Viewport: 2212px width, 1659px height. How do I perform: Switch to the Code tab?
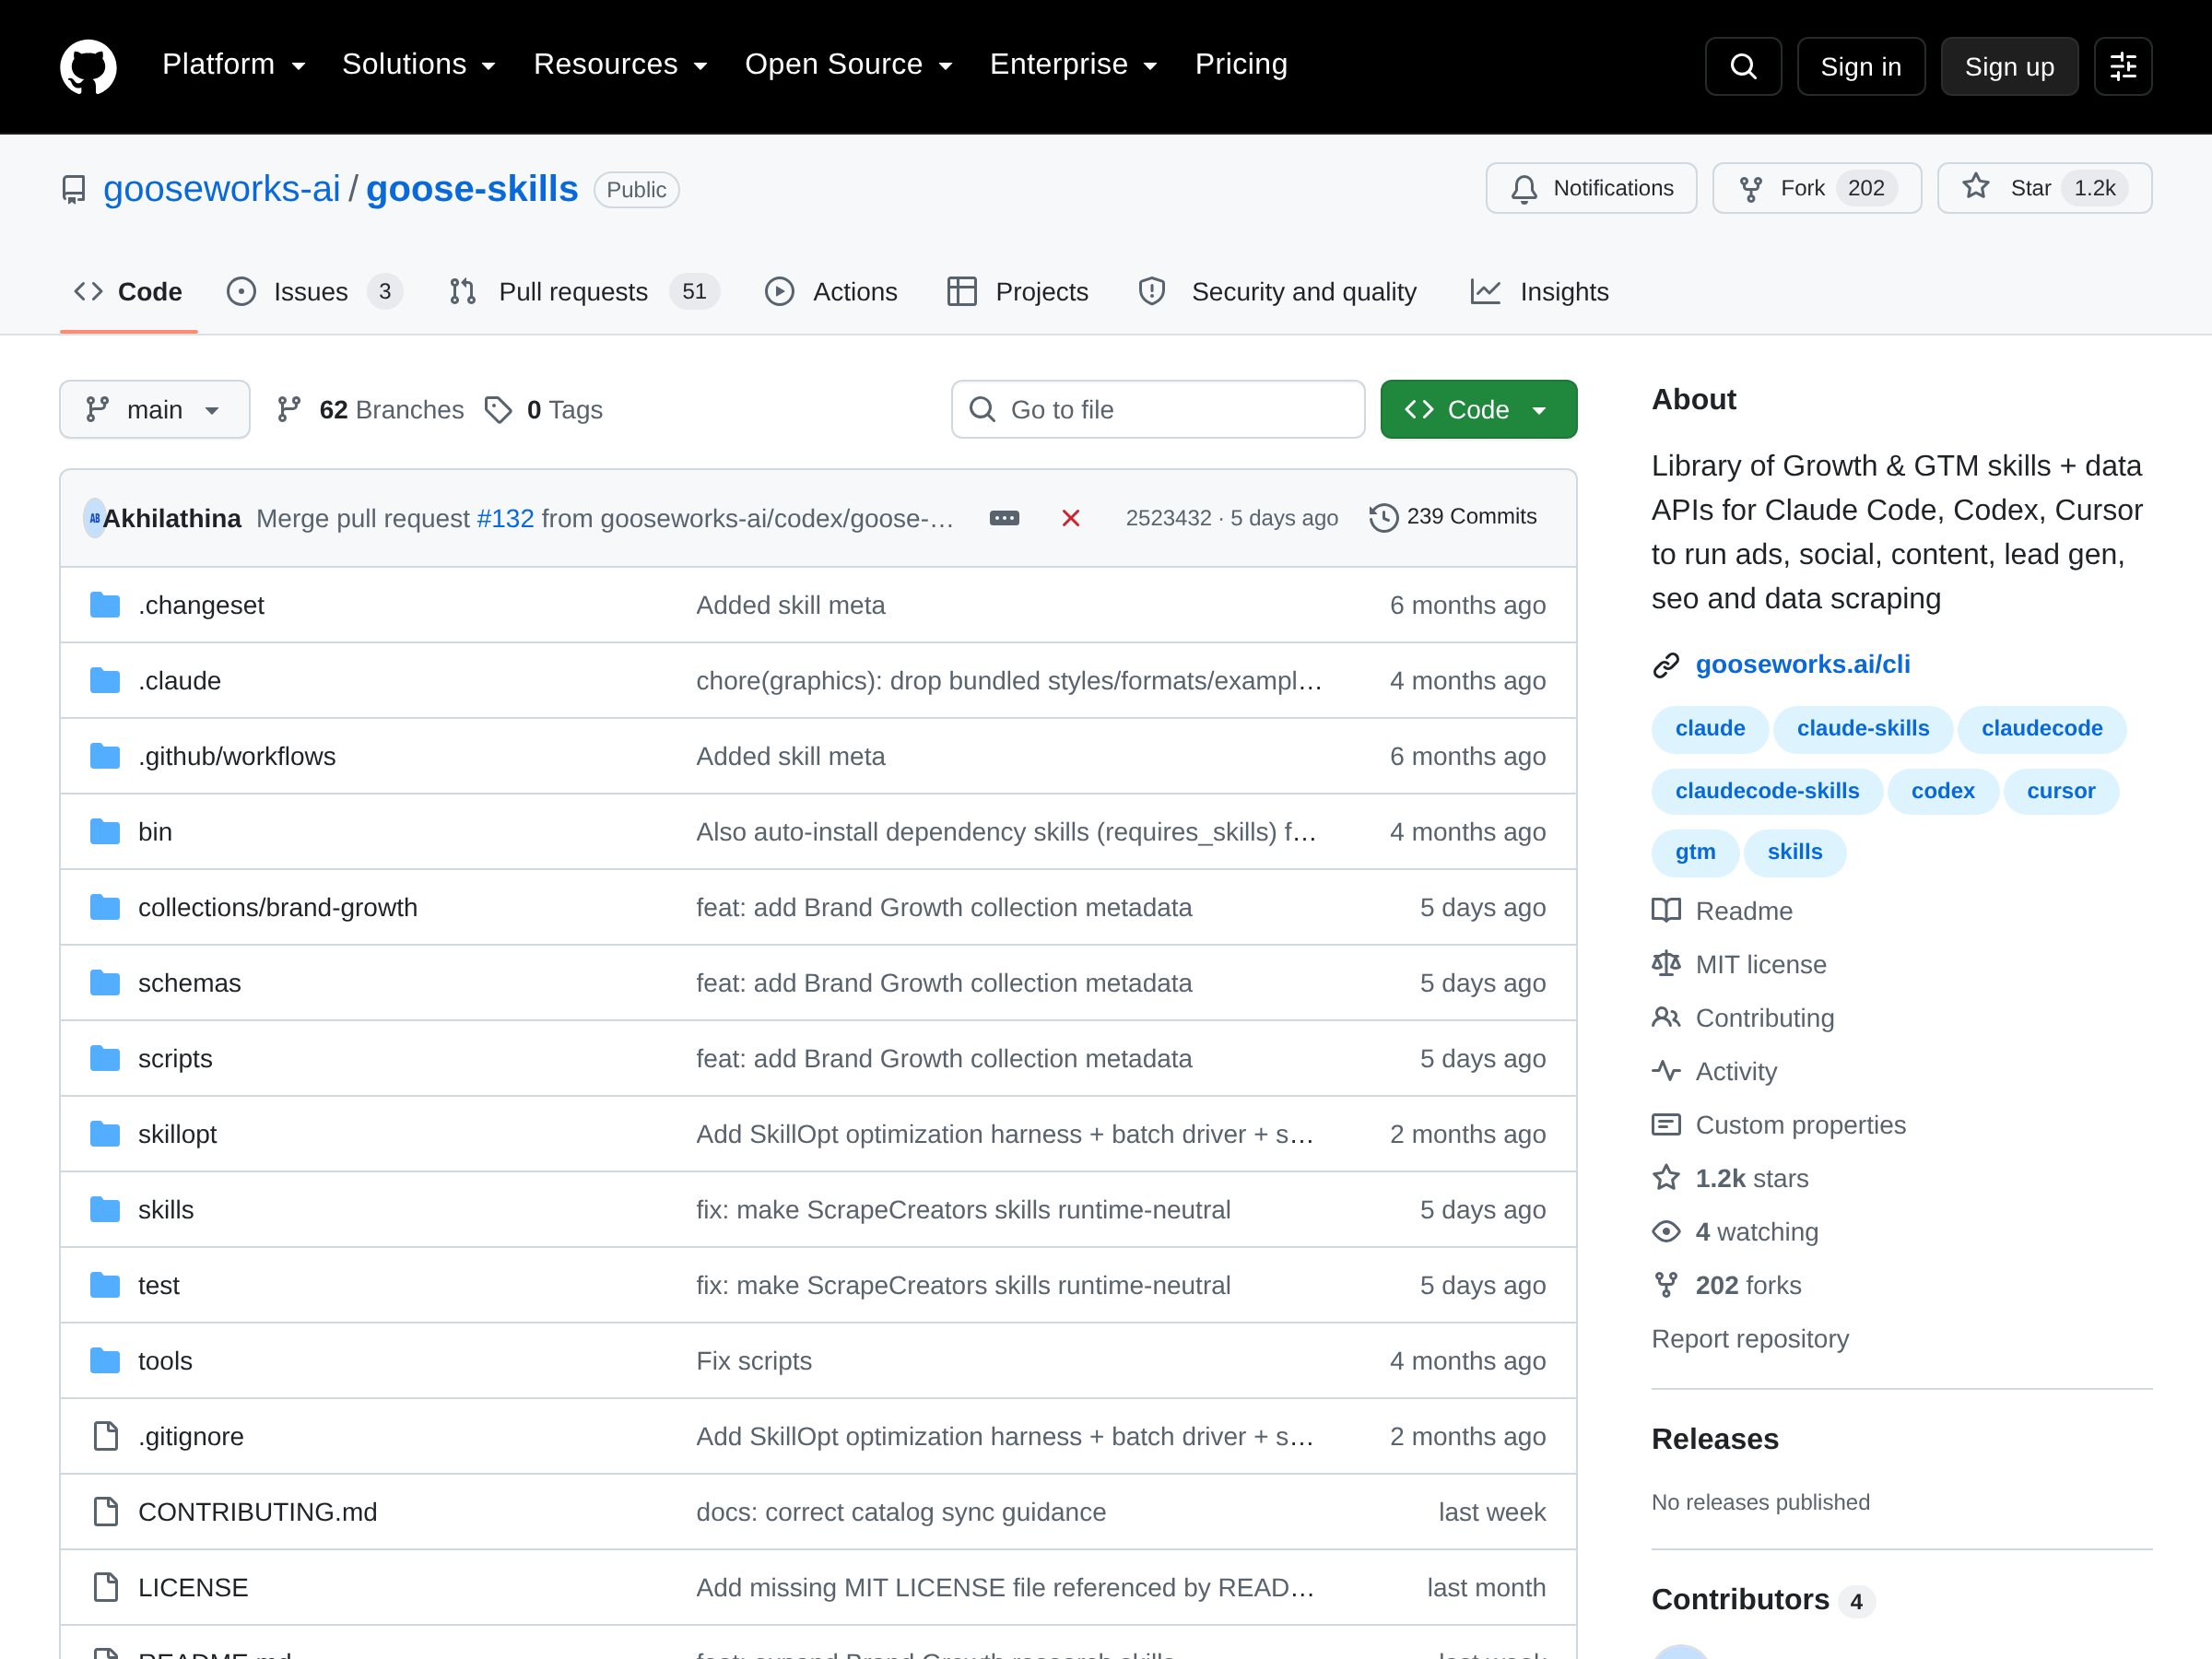[129, 292]
